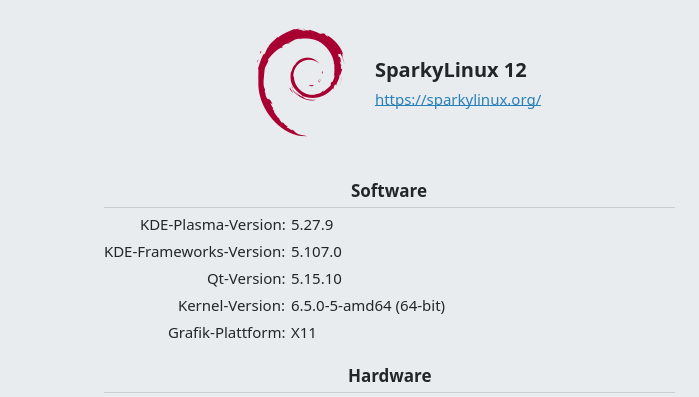Image resolution: width=699 pixels, height=397 pixels.
Task: Select the Plasma version value 5.27.9
Action: (312, 225)
